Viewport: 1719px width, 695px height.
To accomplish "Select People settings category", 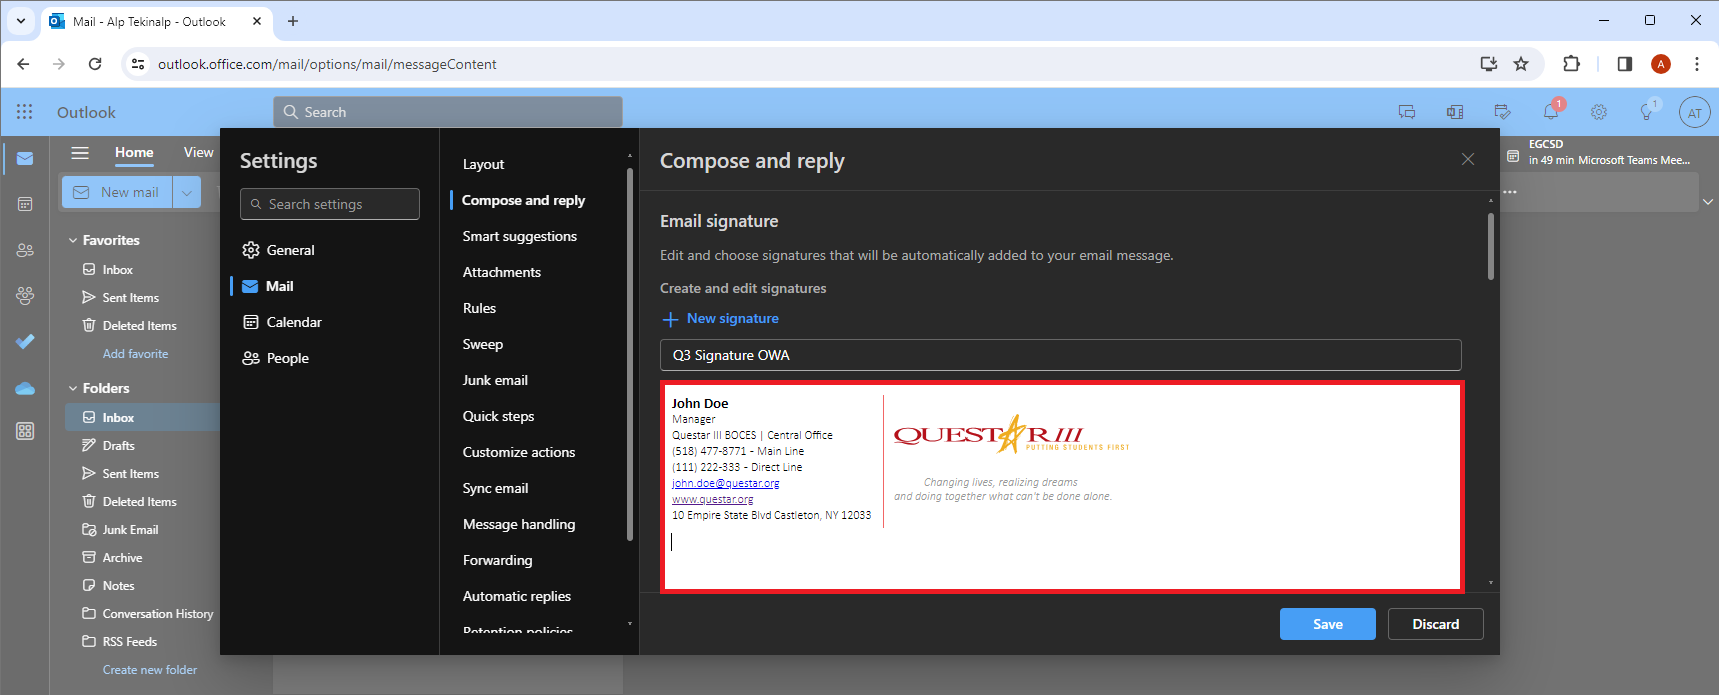I will 276,358.
